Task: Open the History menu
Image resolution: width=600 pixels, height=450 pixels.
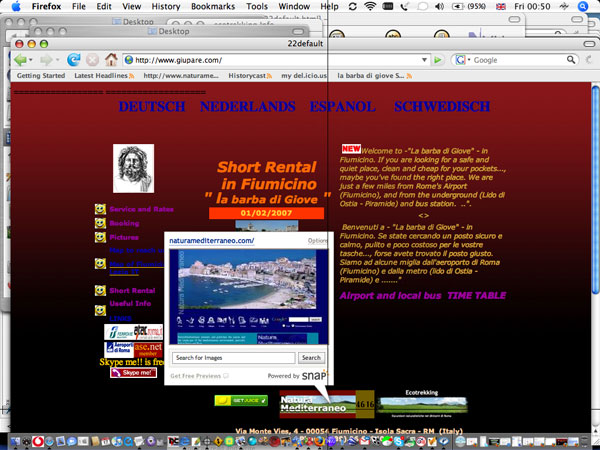Action: pos(166,6)
